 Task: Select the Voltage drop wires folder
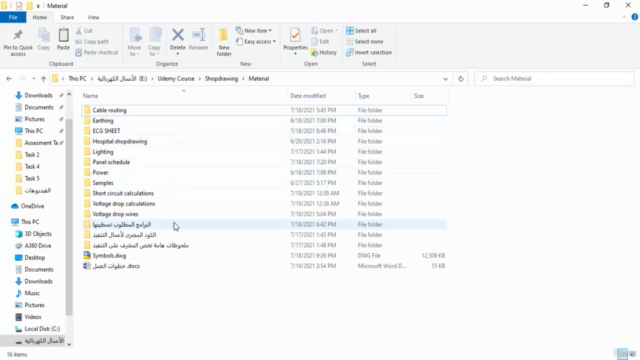264,214
